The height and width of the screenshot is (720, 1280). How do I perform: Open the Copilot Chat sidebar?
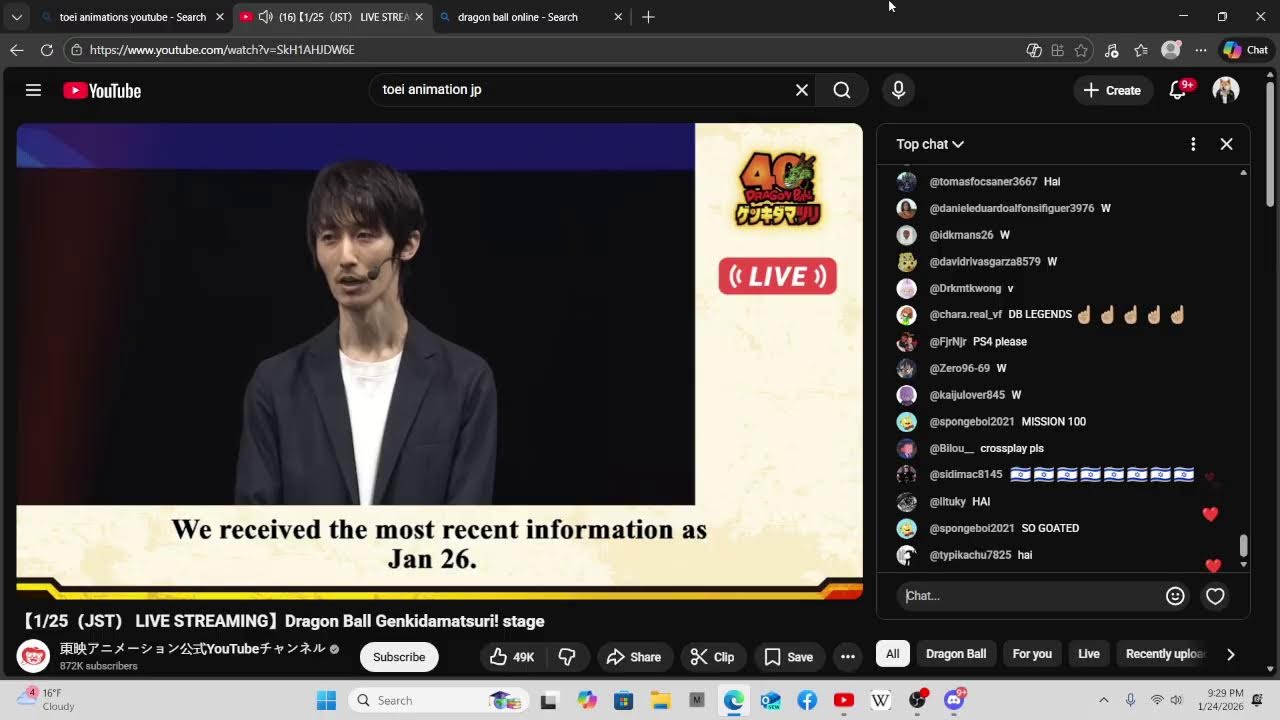pyautogui.click(x=1246, y=50)
